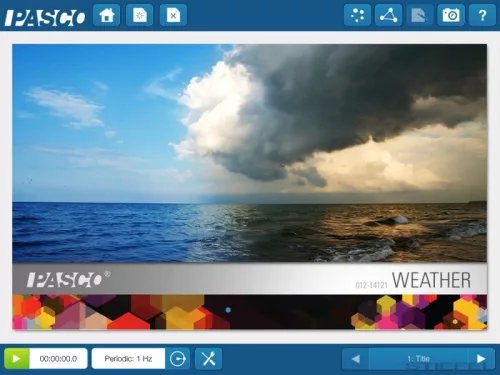Take a snapshot with camera icon

451,15
